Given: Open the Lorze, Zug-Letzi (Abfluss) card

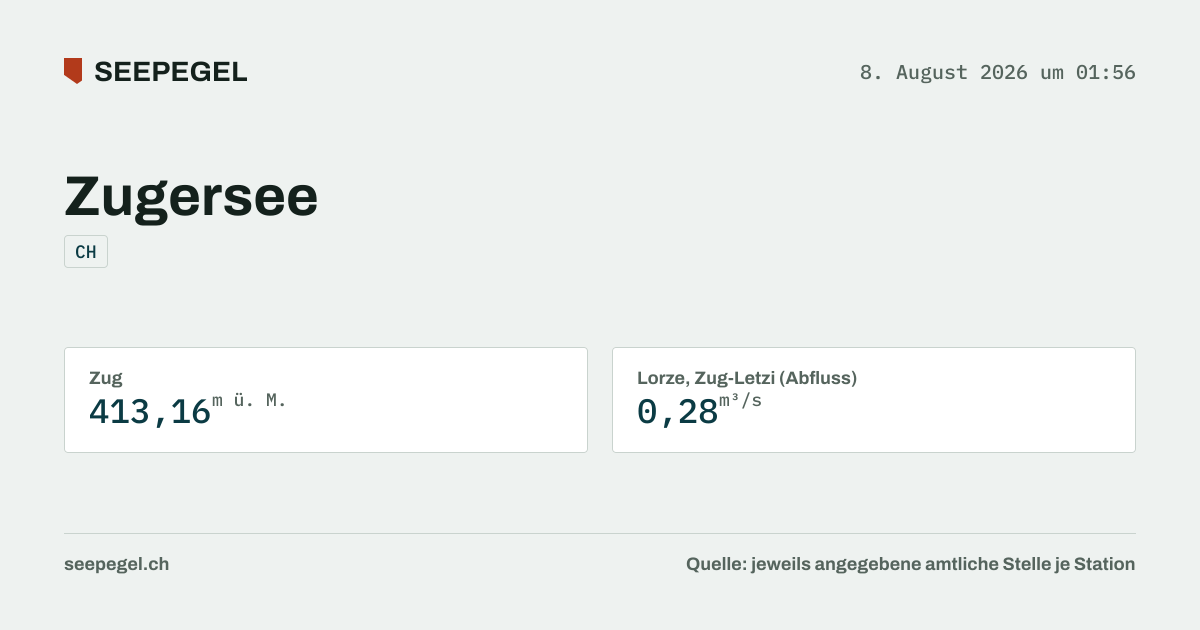Looking at the screenshot, I should [x=874, y=400].
